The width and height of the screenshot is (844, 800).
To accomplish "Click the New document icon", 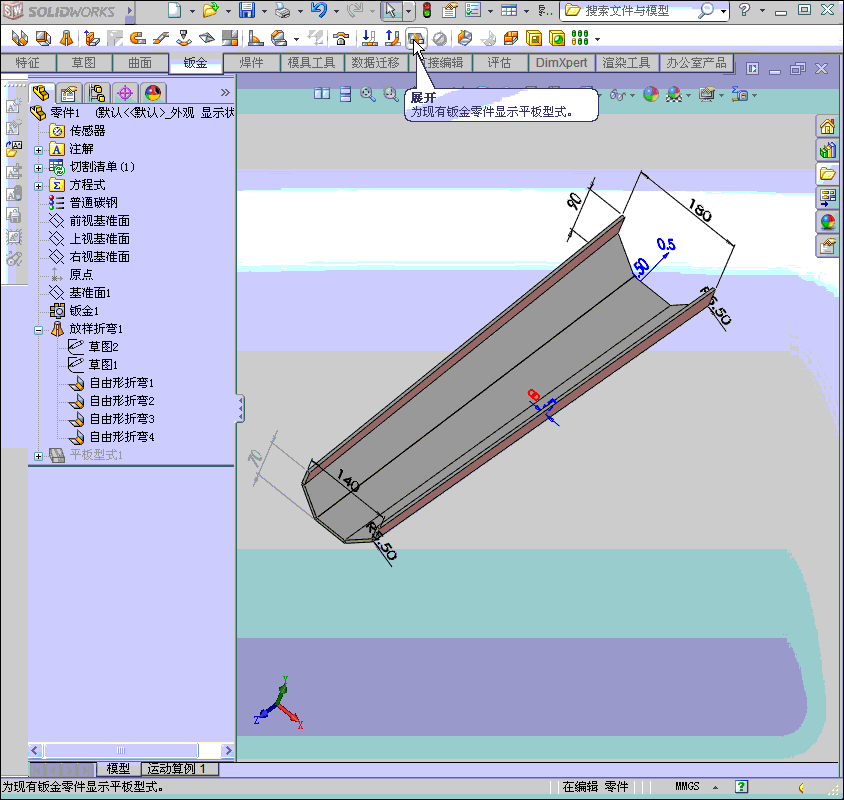I will click(x=174, y=10).
